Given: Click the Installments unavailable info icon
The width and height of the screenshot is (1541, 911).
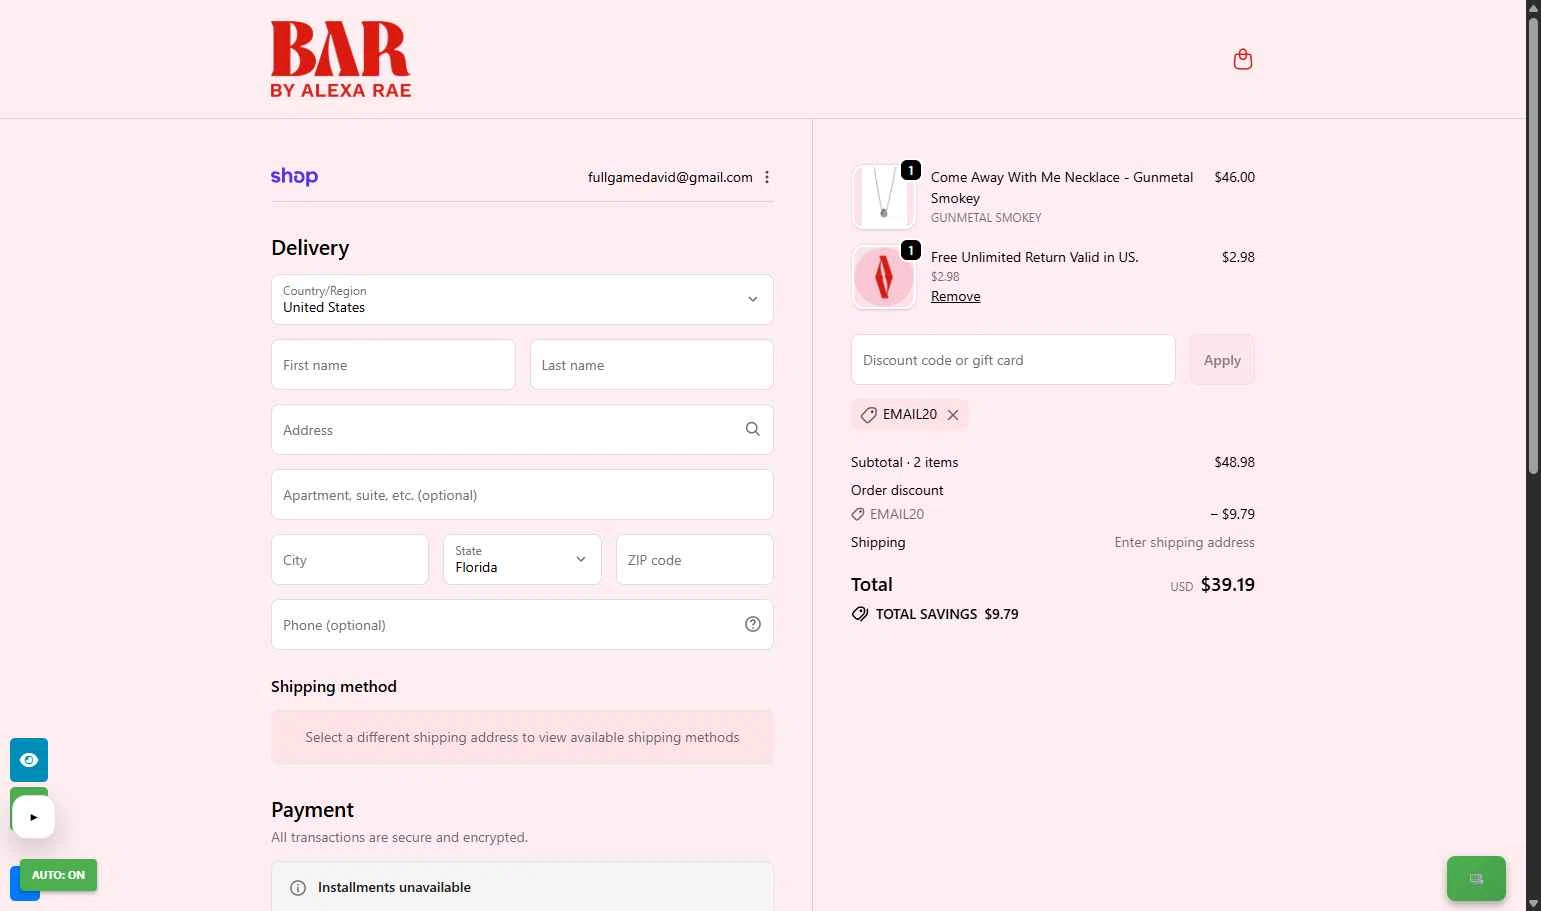Looking at the screenshot, I should 297,888.
